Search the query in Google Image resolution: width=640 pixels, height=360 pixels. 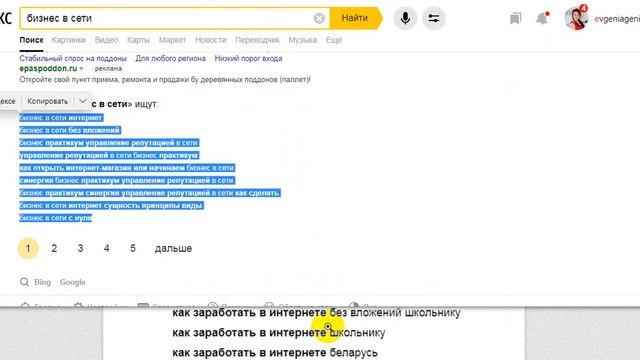(x=72, y=282)
